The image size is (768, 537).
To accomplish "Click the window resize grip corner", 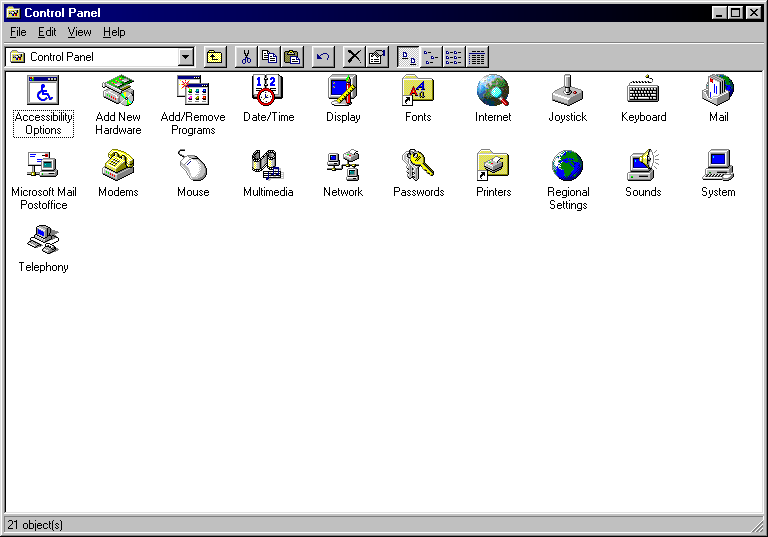I will (757, 525).
